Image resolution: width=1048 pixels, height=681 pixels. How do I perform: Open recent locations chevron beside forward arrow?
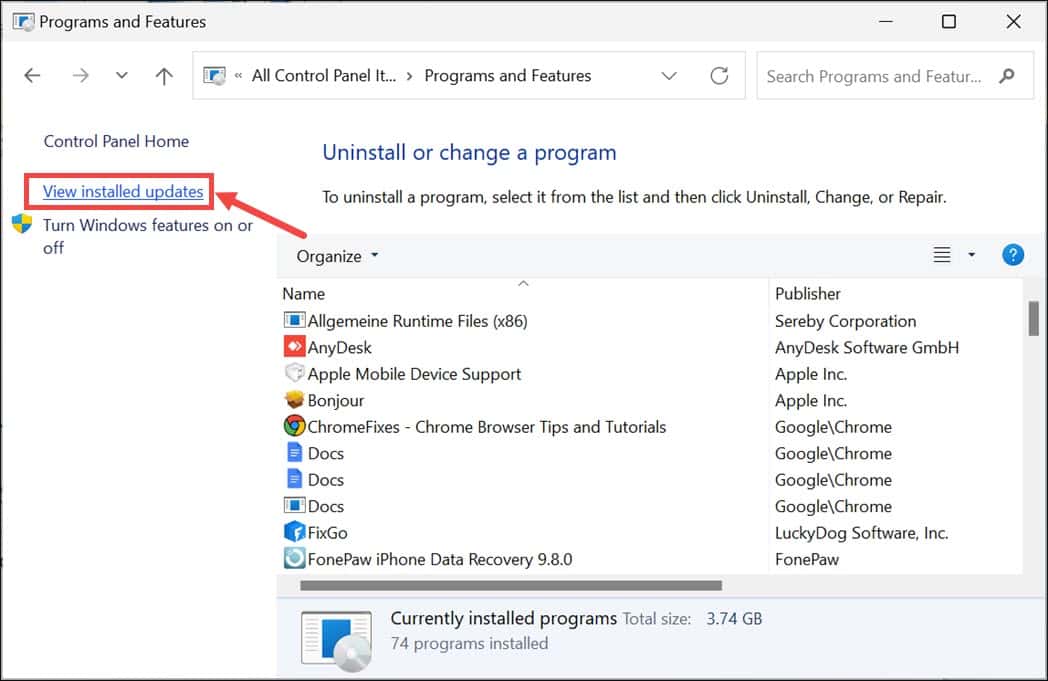click(x=121, y=76)
